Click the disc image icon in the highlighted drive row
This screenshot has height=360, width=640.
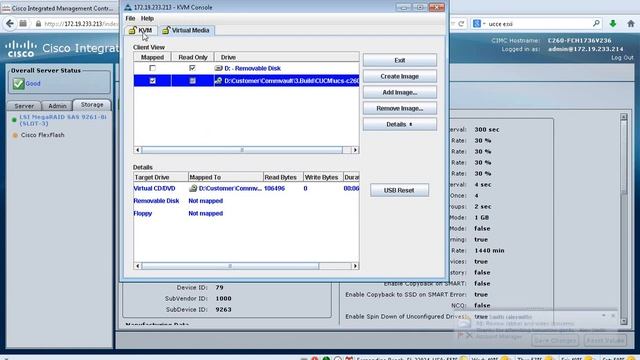[218, 81]
